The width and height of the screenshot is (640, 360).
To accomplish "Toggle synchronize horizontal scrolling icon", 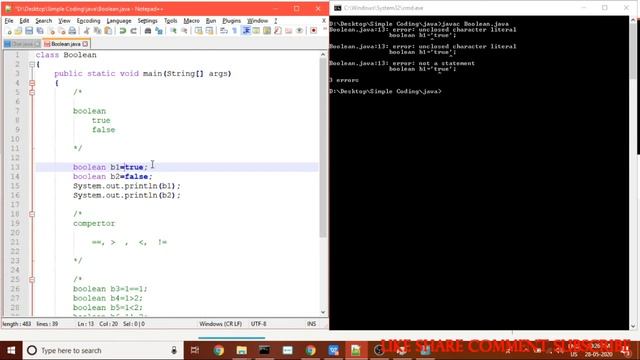I will (209, 31).
